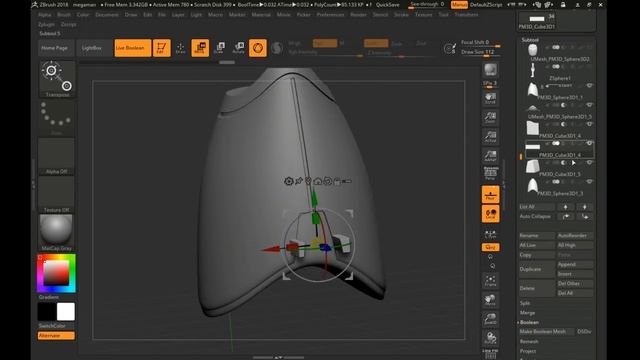Click the QuickSave button

pos(388,4)
